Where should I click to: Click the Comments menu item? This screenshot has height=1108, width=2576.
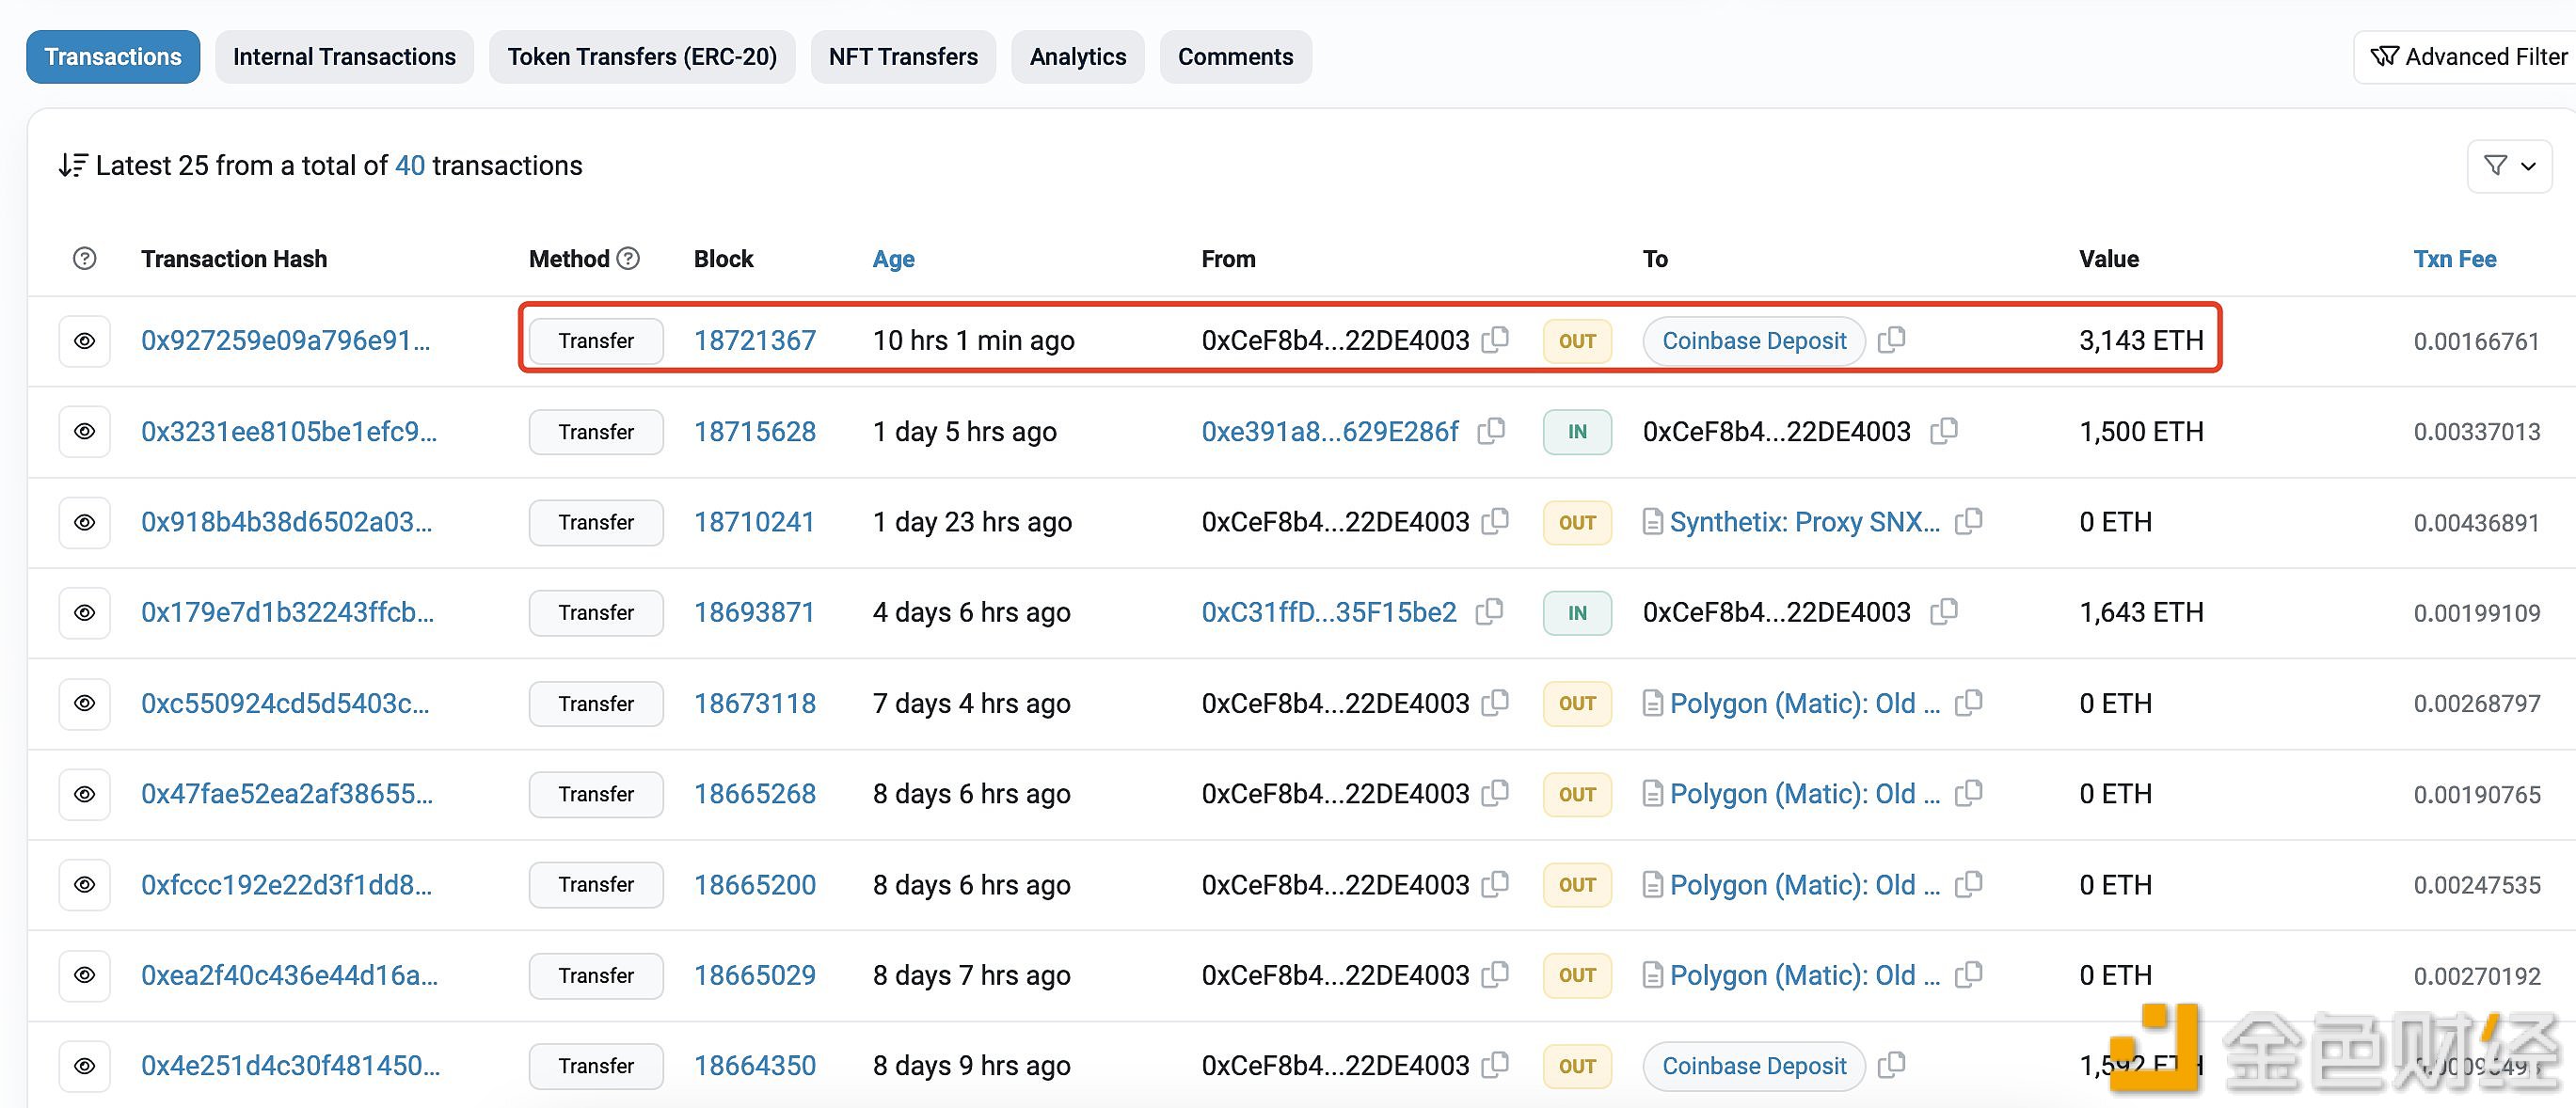coord(1233,55)
